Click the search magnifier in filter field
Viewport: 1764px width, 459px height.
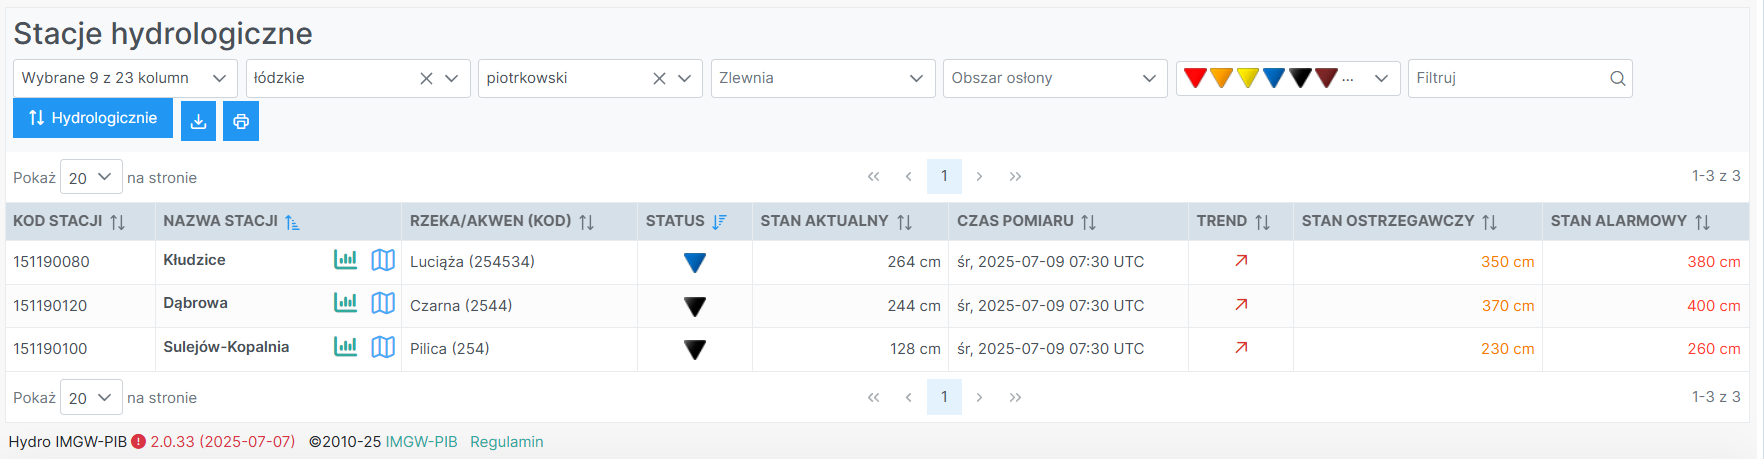click(1617, 78)
